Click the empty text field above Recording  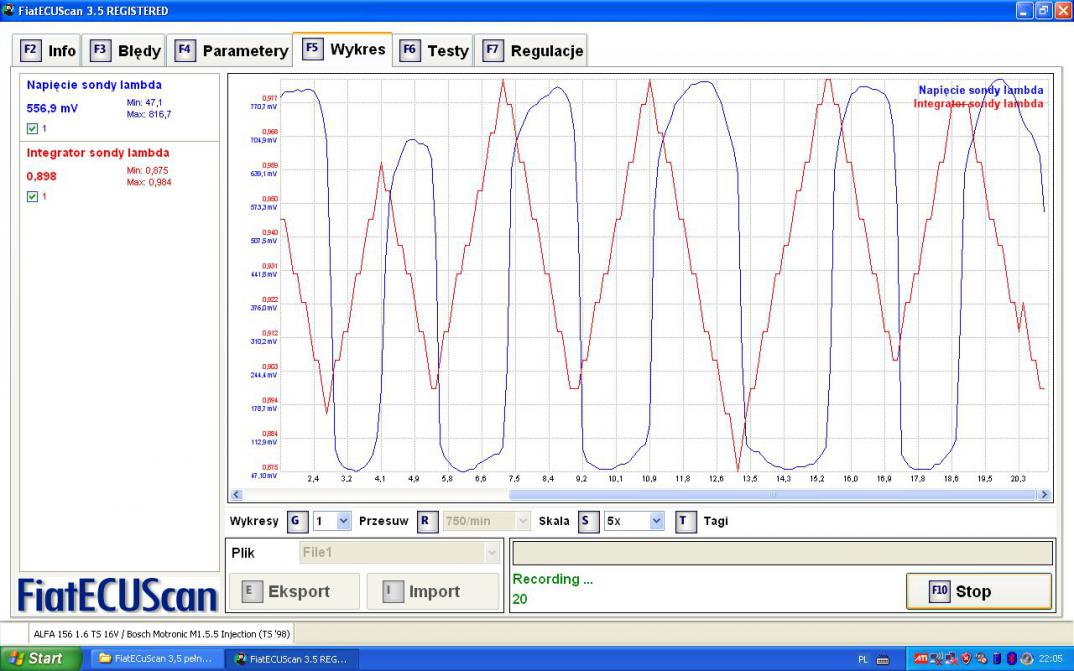point(781,553)
